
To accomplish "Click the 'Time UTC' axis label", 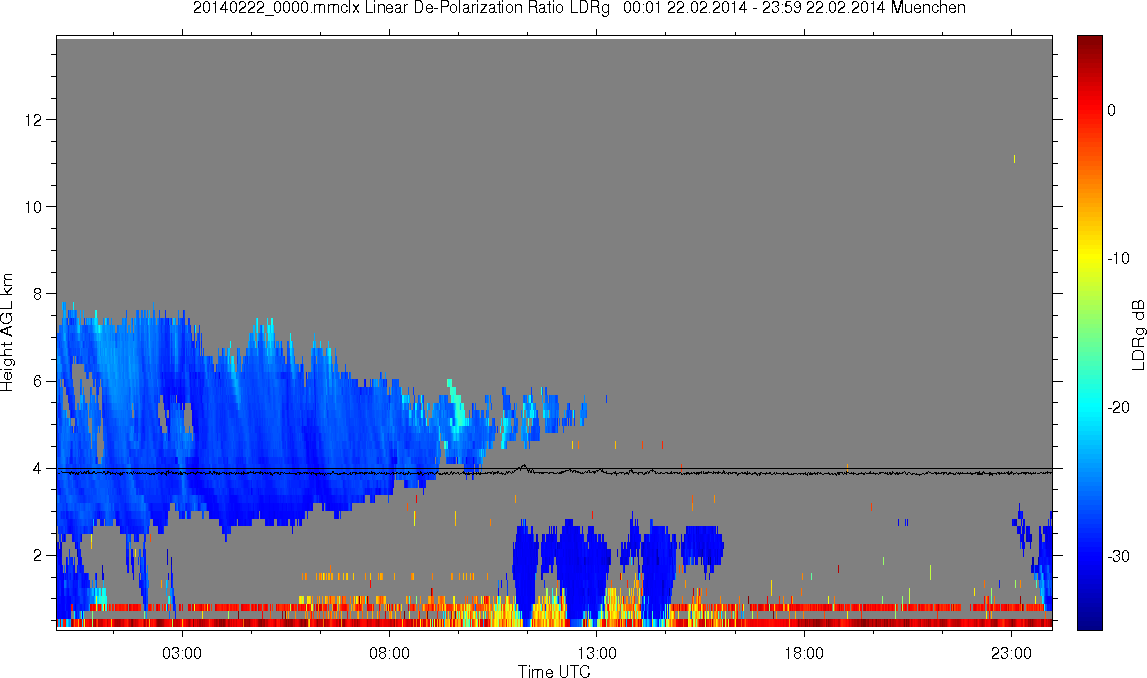I will click(x=554, y=671).
